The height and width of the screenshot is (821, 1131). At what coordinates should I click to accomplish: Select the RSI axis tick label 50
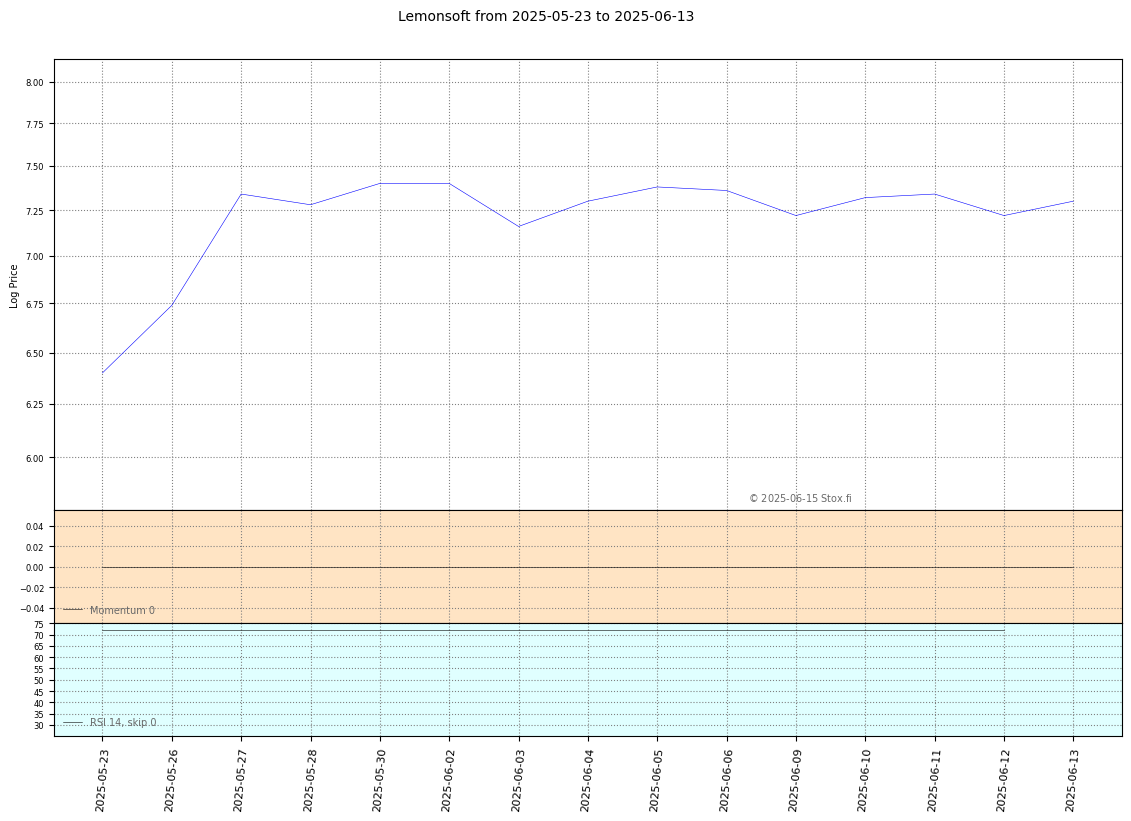[x=39, y=681]
